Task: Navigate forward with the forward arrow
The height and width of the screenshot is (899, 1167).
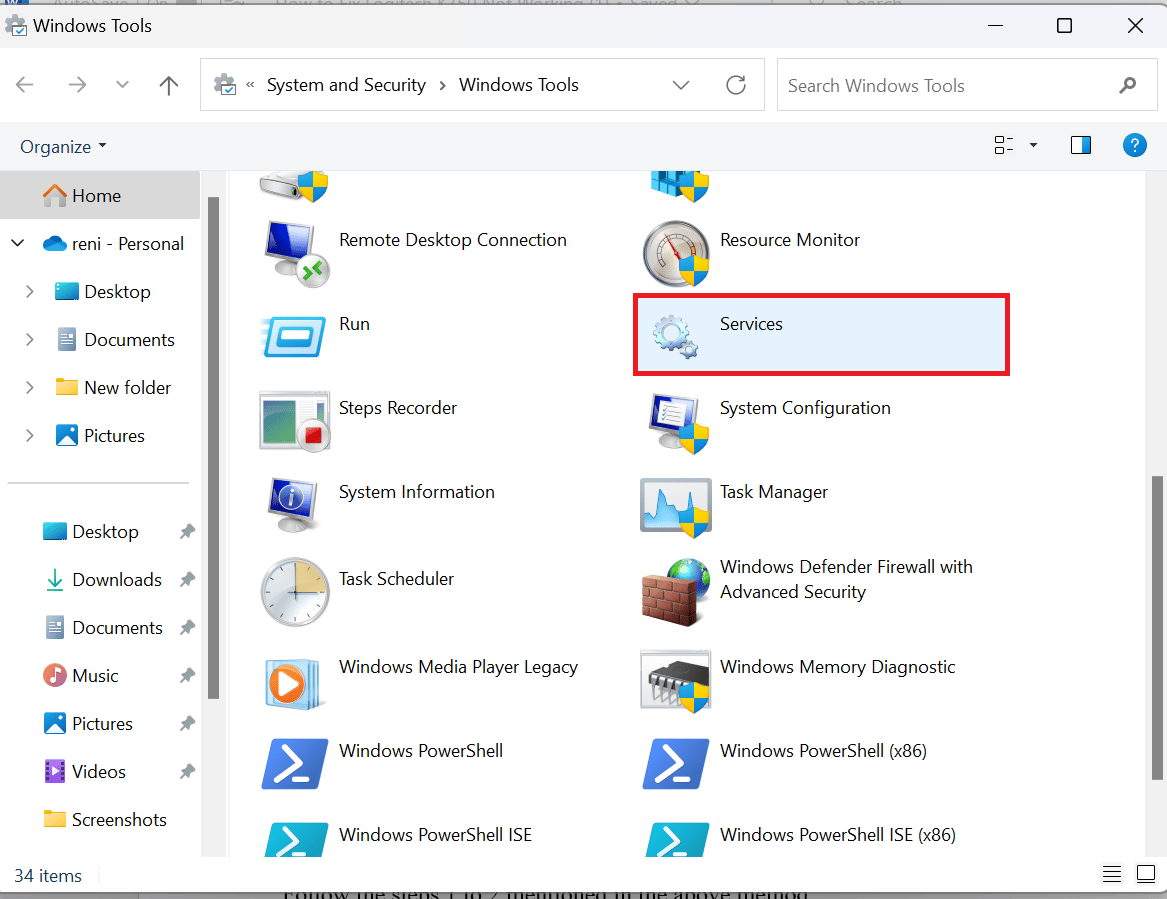Action: [x=77, y=85]
